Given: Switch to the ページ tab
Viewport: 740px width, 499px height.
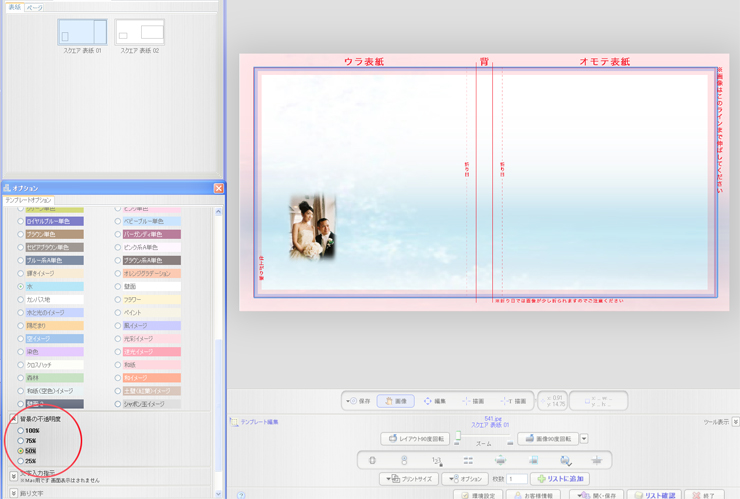Looking at the screenshot, I should coord(34,7).
